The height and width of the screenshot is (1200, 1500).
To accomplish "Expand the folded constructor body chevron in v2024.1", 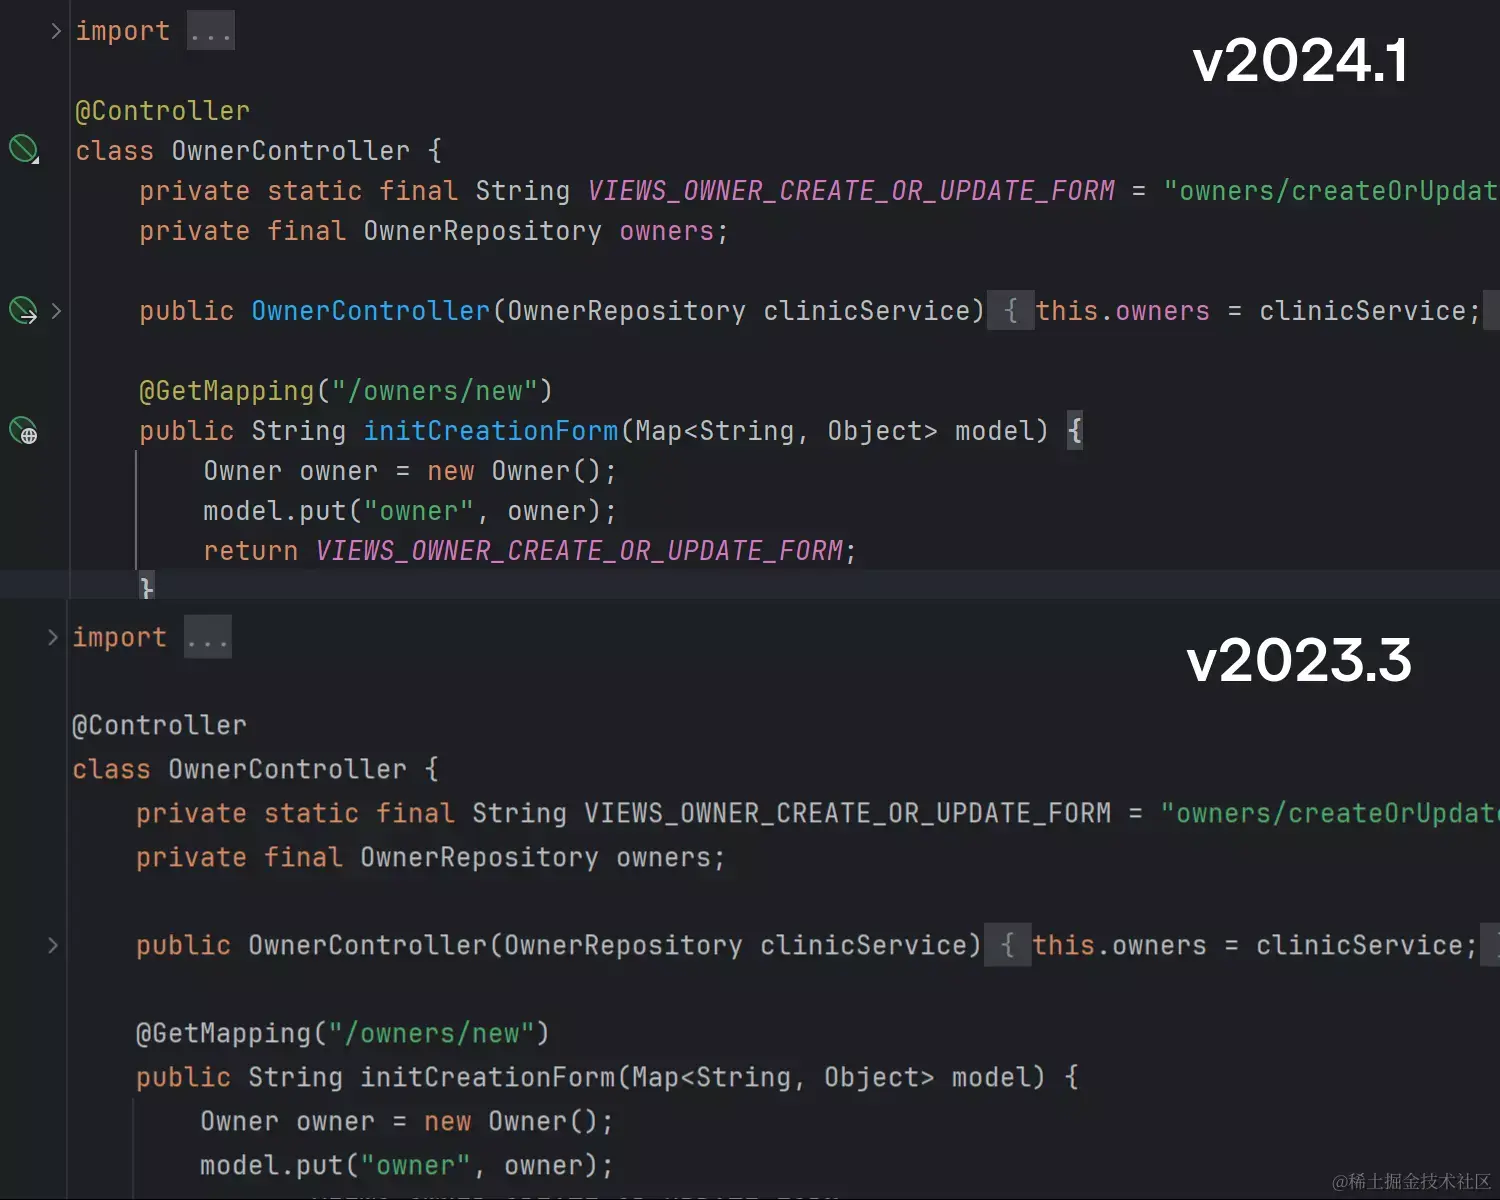I will coord(56,311).
